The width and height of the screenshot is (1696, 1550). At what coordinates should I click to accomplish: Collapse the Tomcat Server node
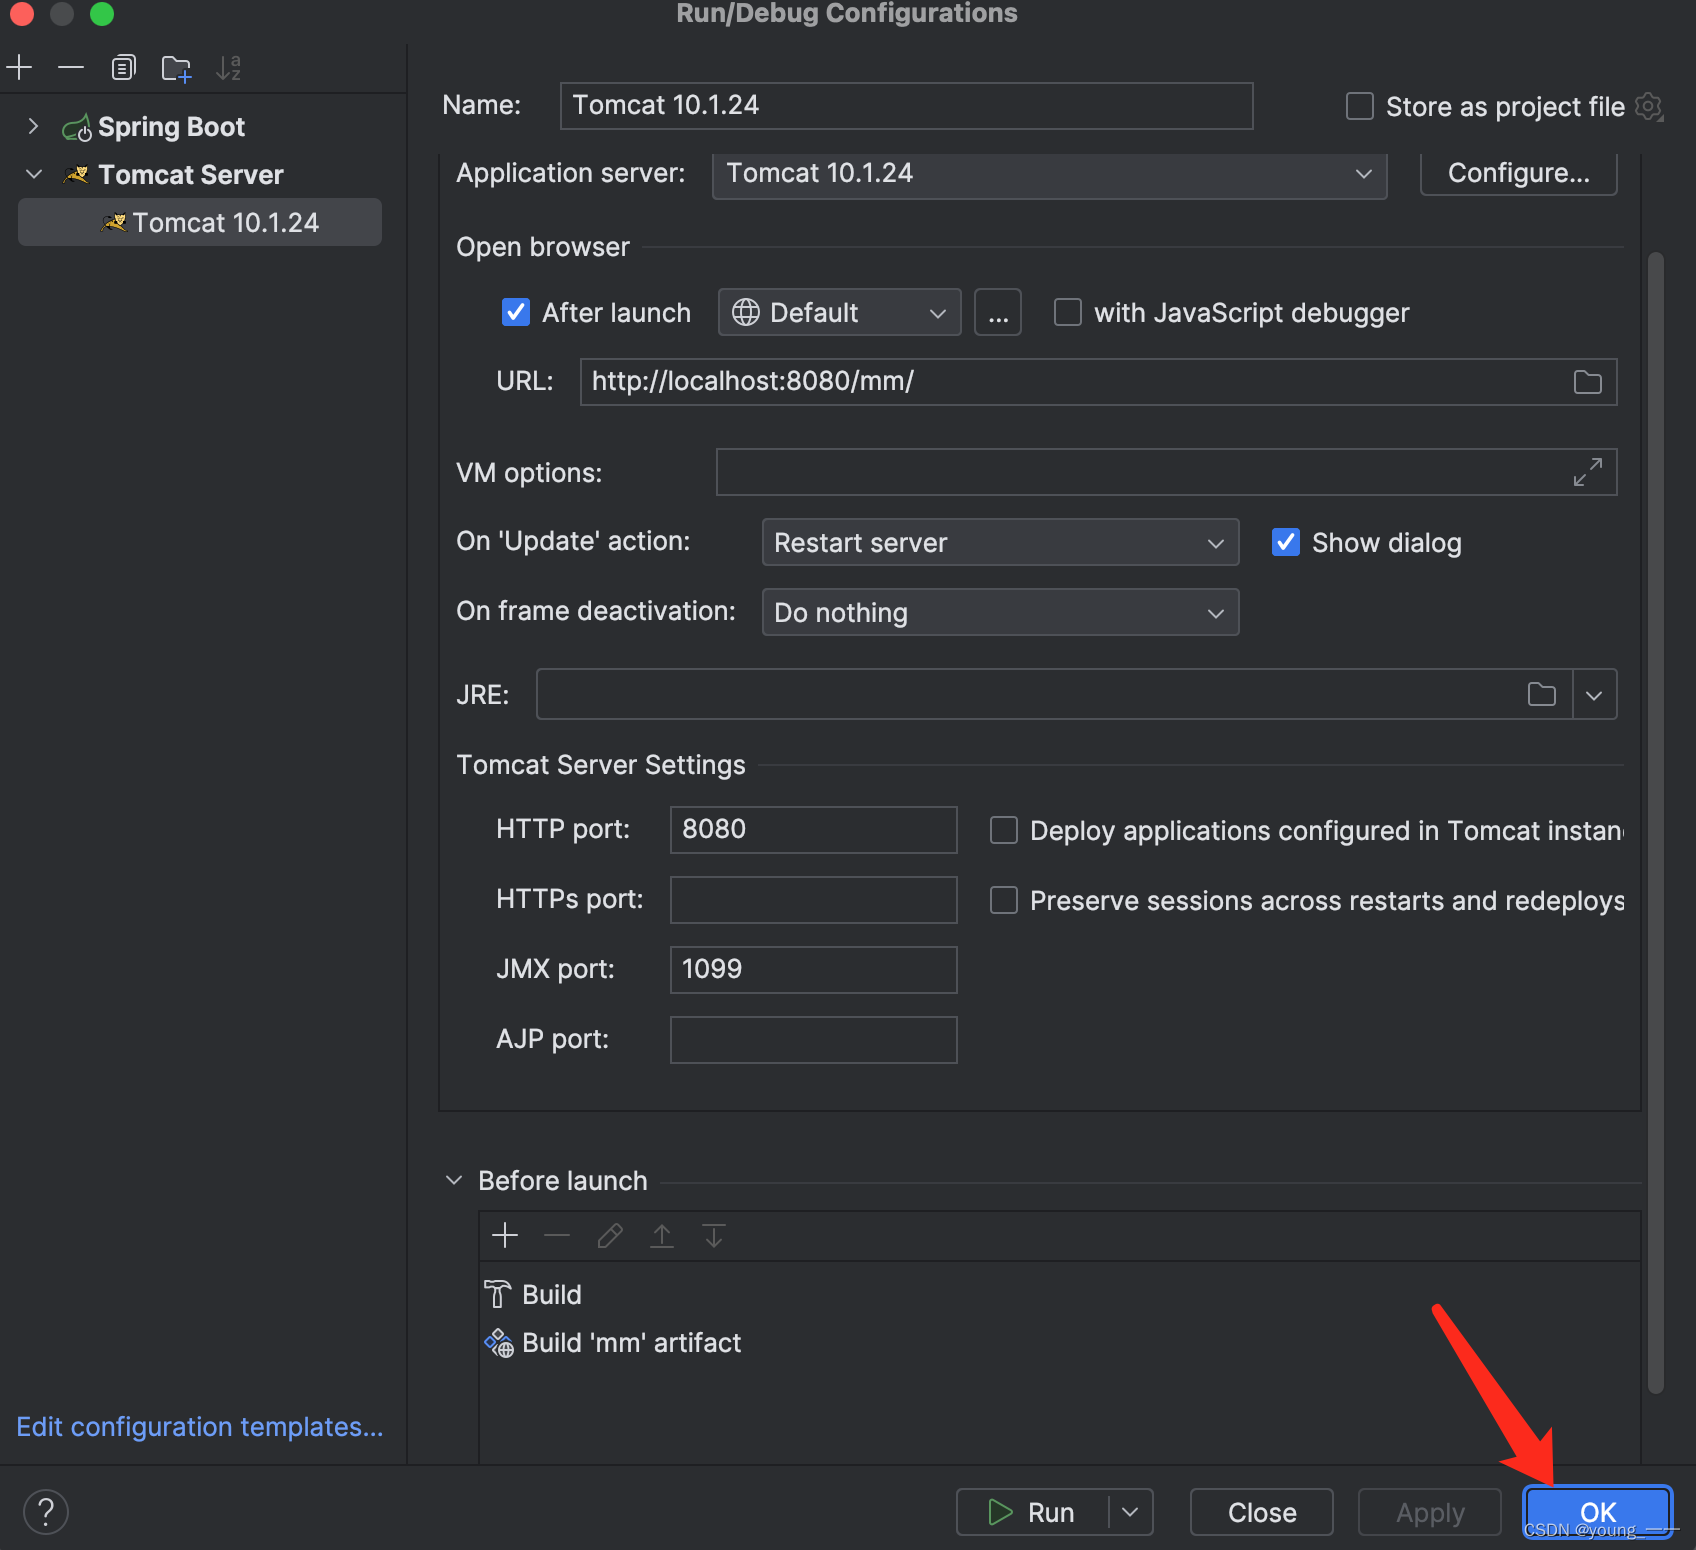[33, 174]
